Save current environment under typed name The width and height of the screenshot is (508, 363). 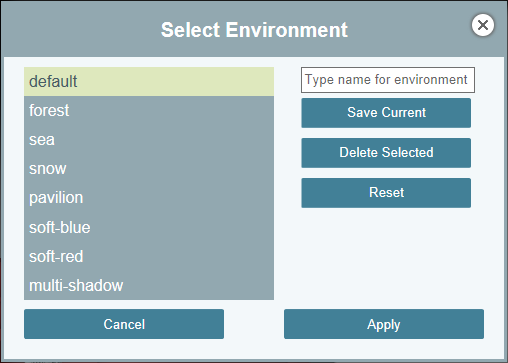coord(386,113)
